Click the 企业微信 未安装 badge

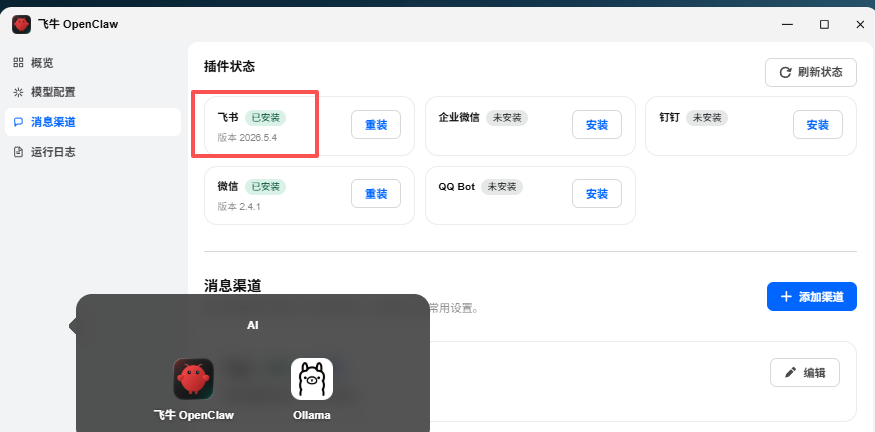click(x=507, y=118)
